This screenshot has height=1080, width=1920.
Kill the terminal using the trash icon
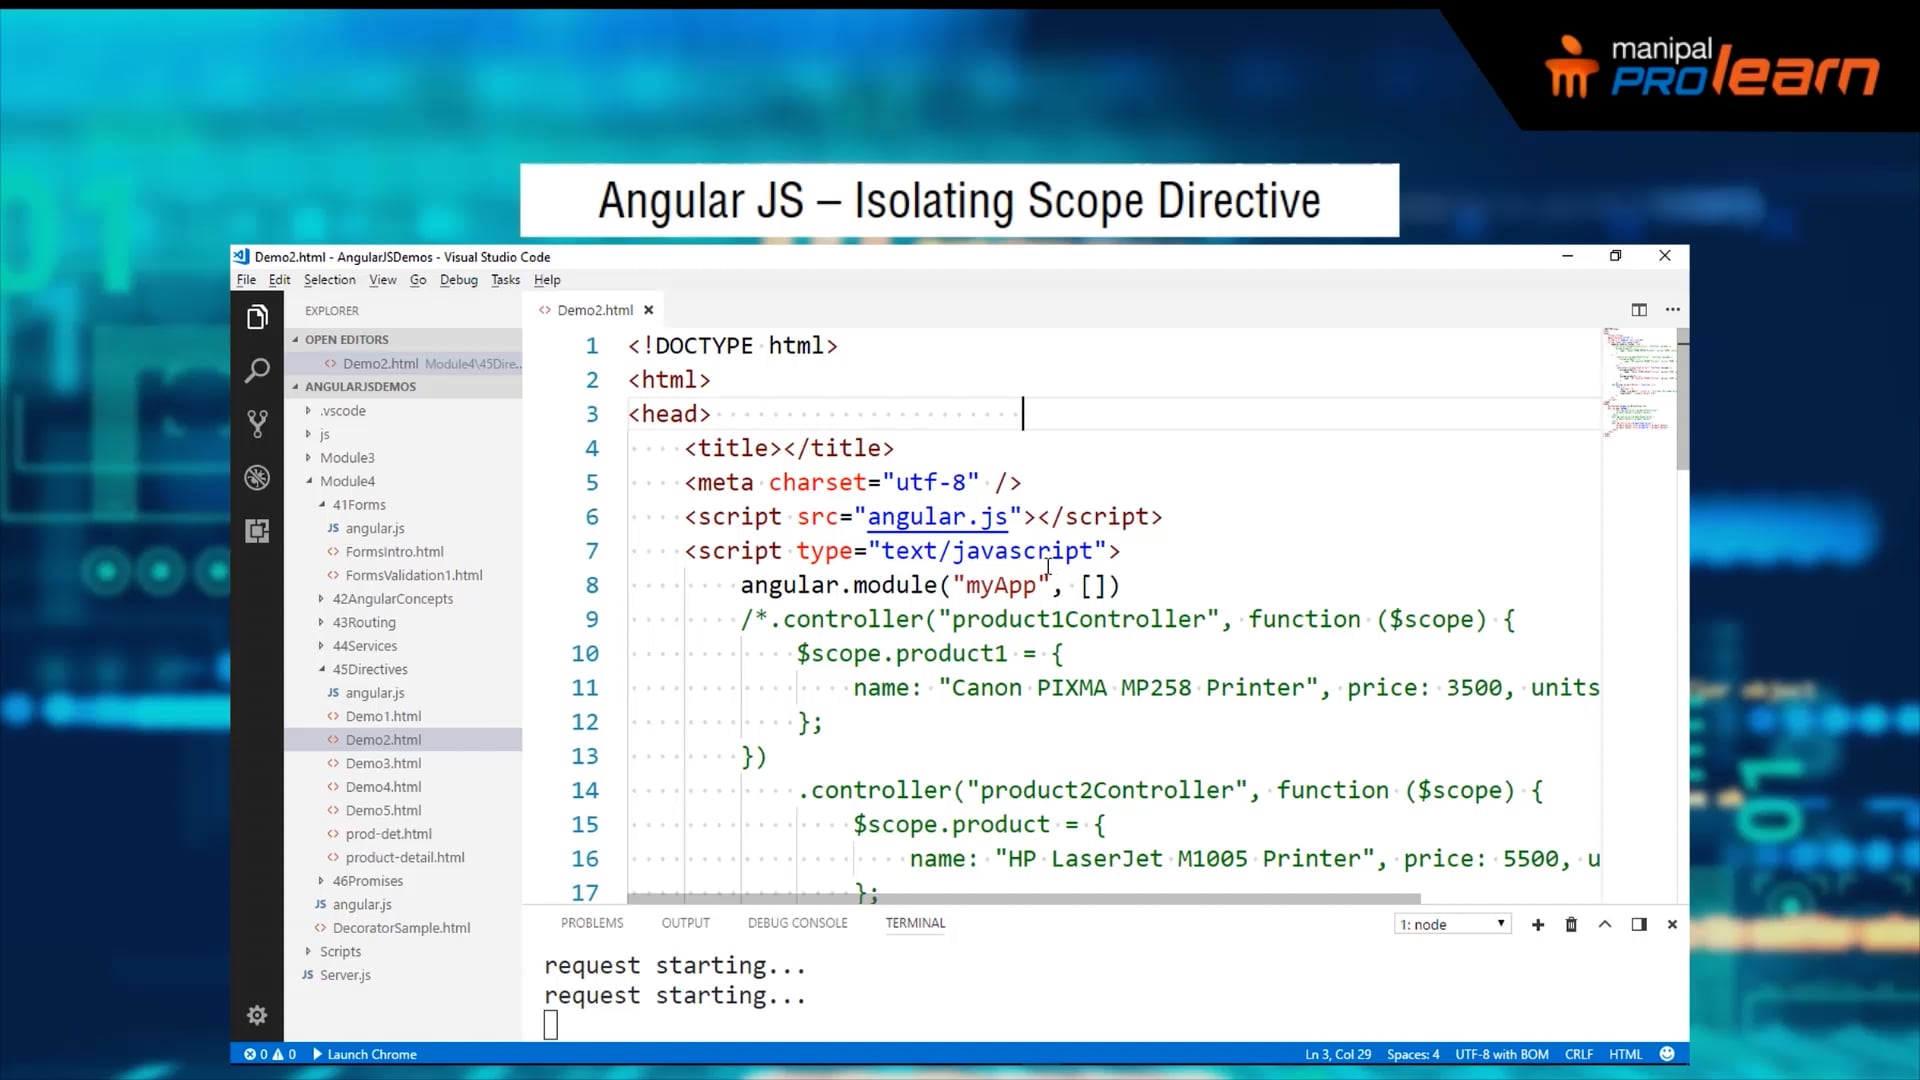point(1570,924)
